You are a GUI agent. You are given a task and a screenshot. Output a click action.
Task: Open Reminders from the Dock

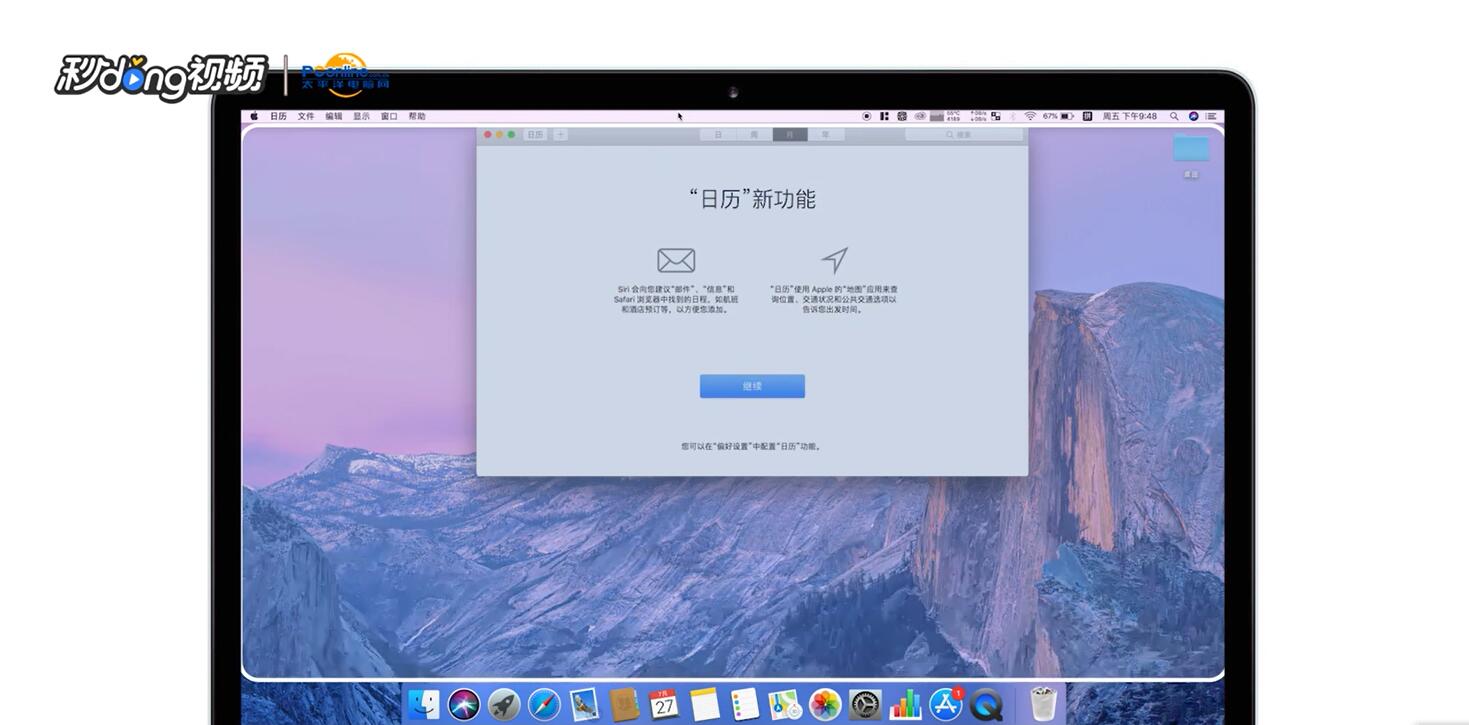point(745,704)
